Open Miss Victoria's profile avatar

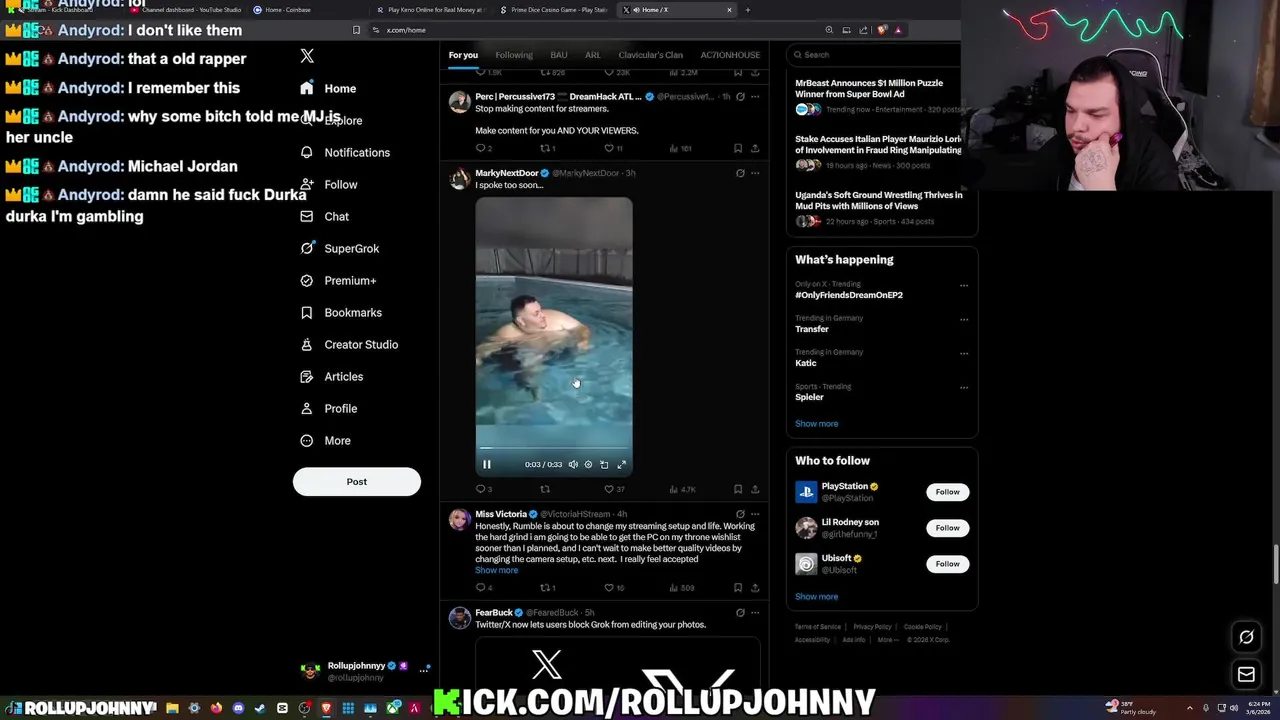click(459, 519)
